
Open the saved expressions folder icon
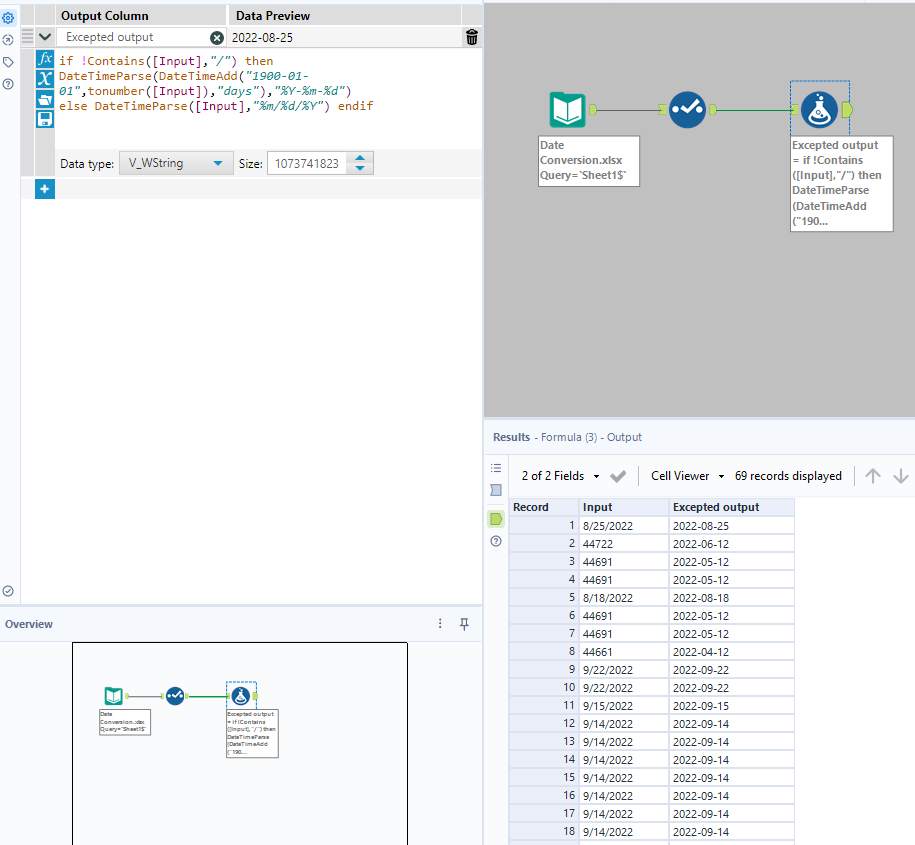click(x=45, y=98)
